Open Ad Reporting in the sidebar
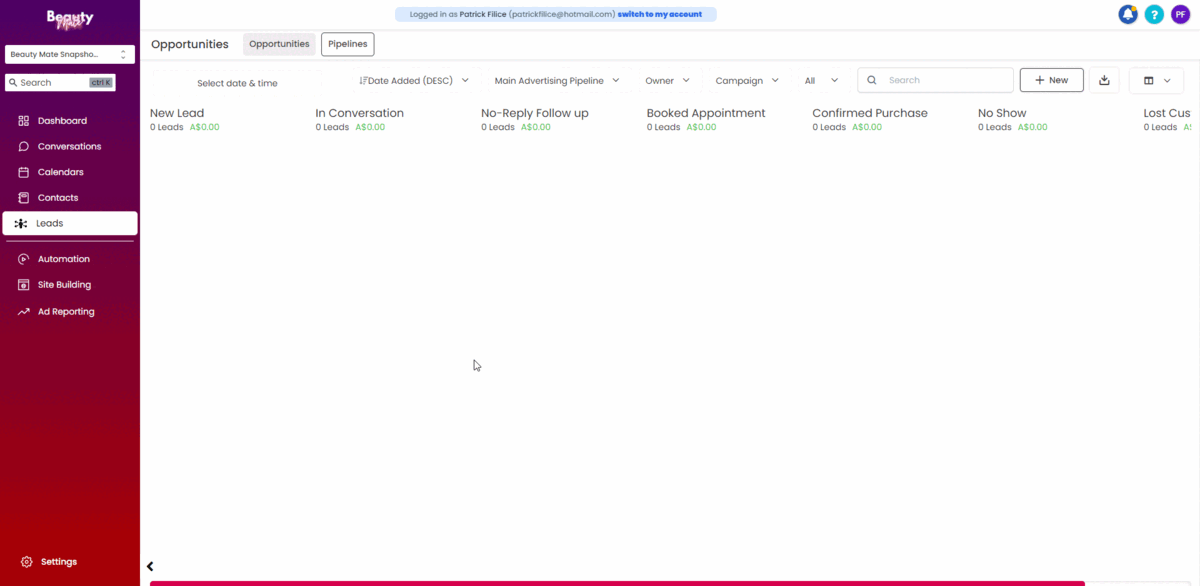 (66, 312)
